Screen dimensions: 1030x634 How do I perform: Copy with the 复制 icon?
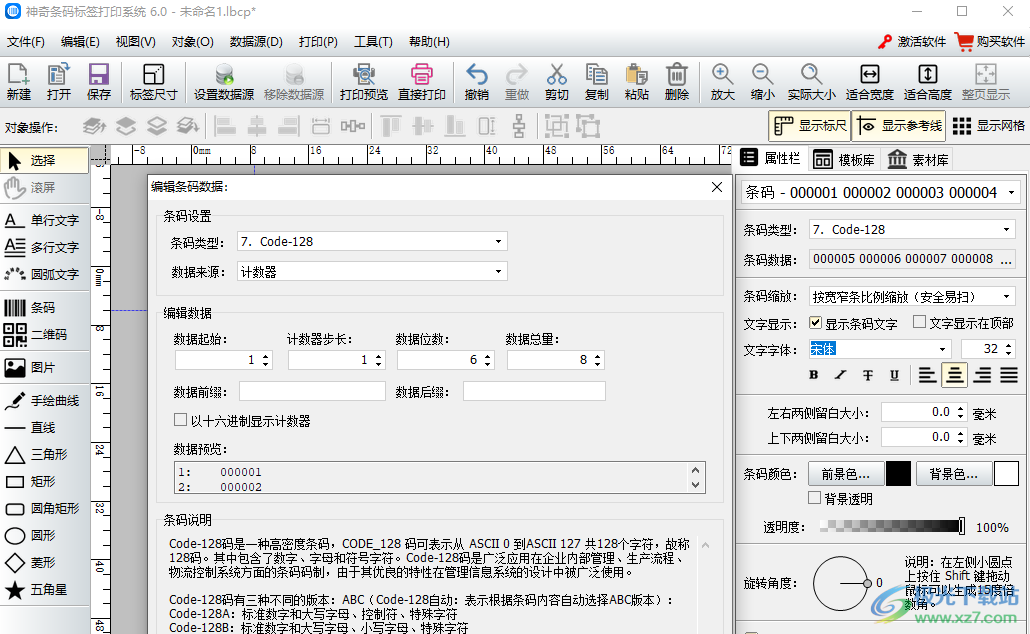596,81
